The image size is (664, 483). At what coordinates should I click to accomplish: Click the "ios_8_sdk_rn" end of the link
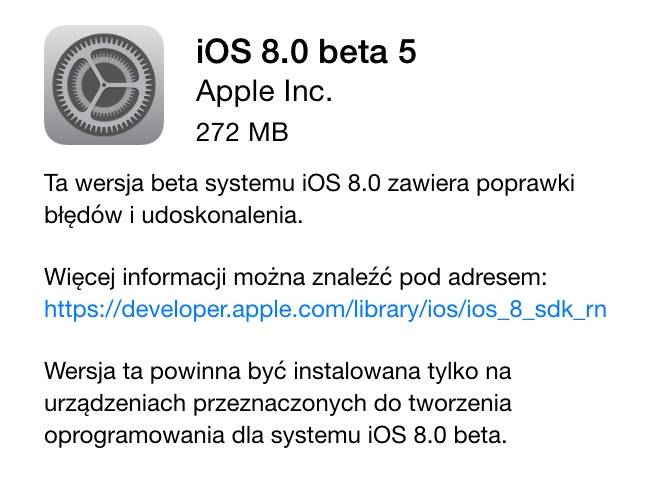(x=536, y=310)
